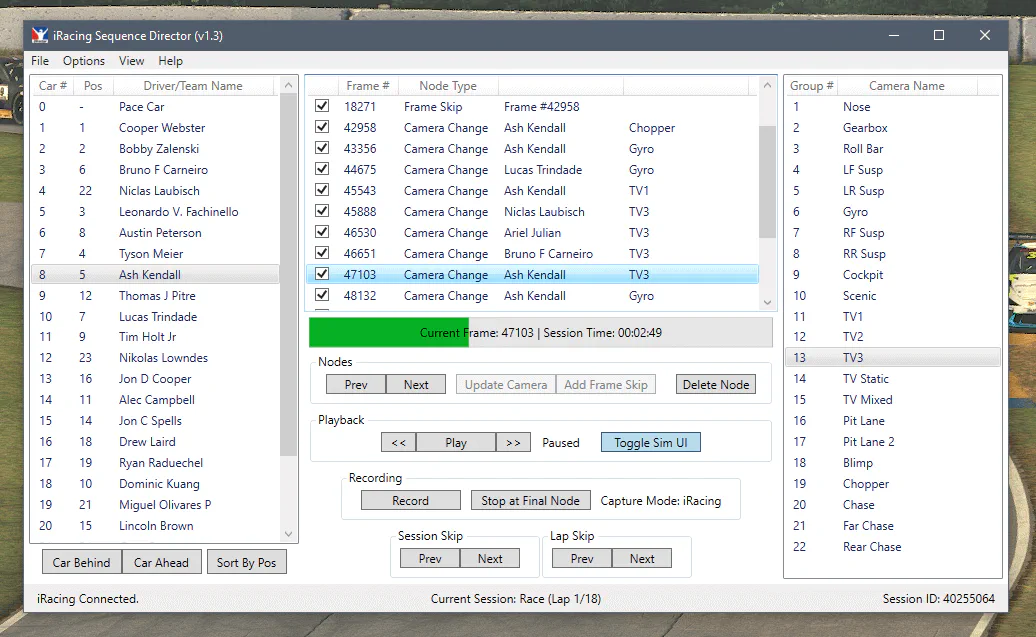Screen dimensions: 1036x637
Task: Click the Sort By Pos button
Action: pyautogui.click(x=246, y=562)
